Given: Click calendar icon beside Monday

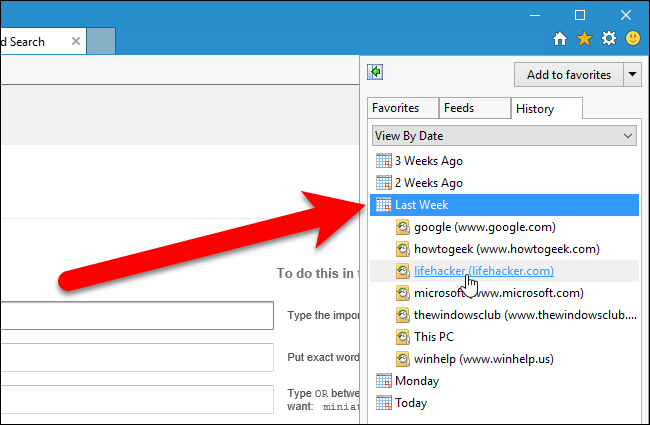Looking at the screenshot, I should pyautogui.click(x=383, y=380).
